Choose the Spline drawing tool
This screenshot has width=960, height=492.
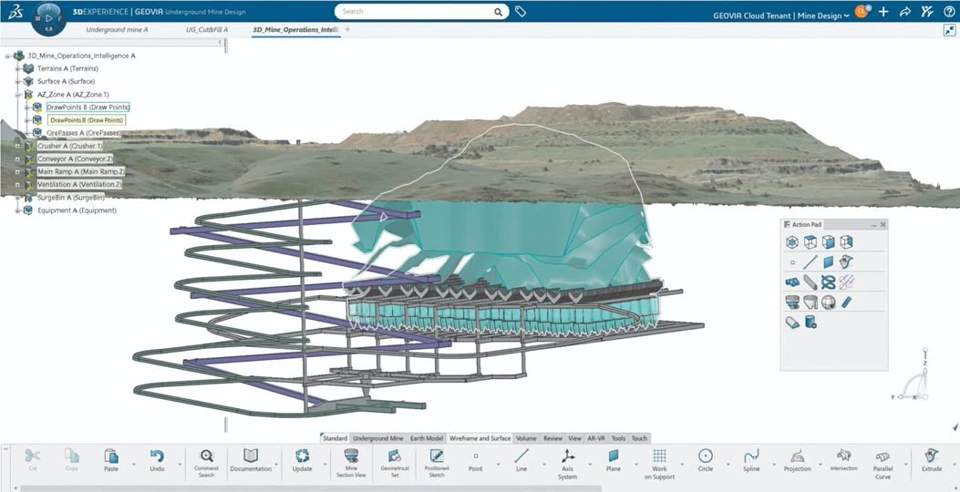pyautogui.click(x=751, y=460)
